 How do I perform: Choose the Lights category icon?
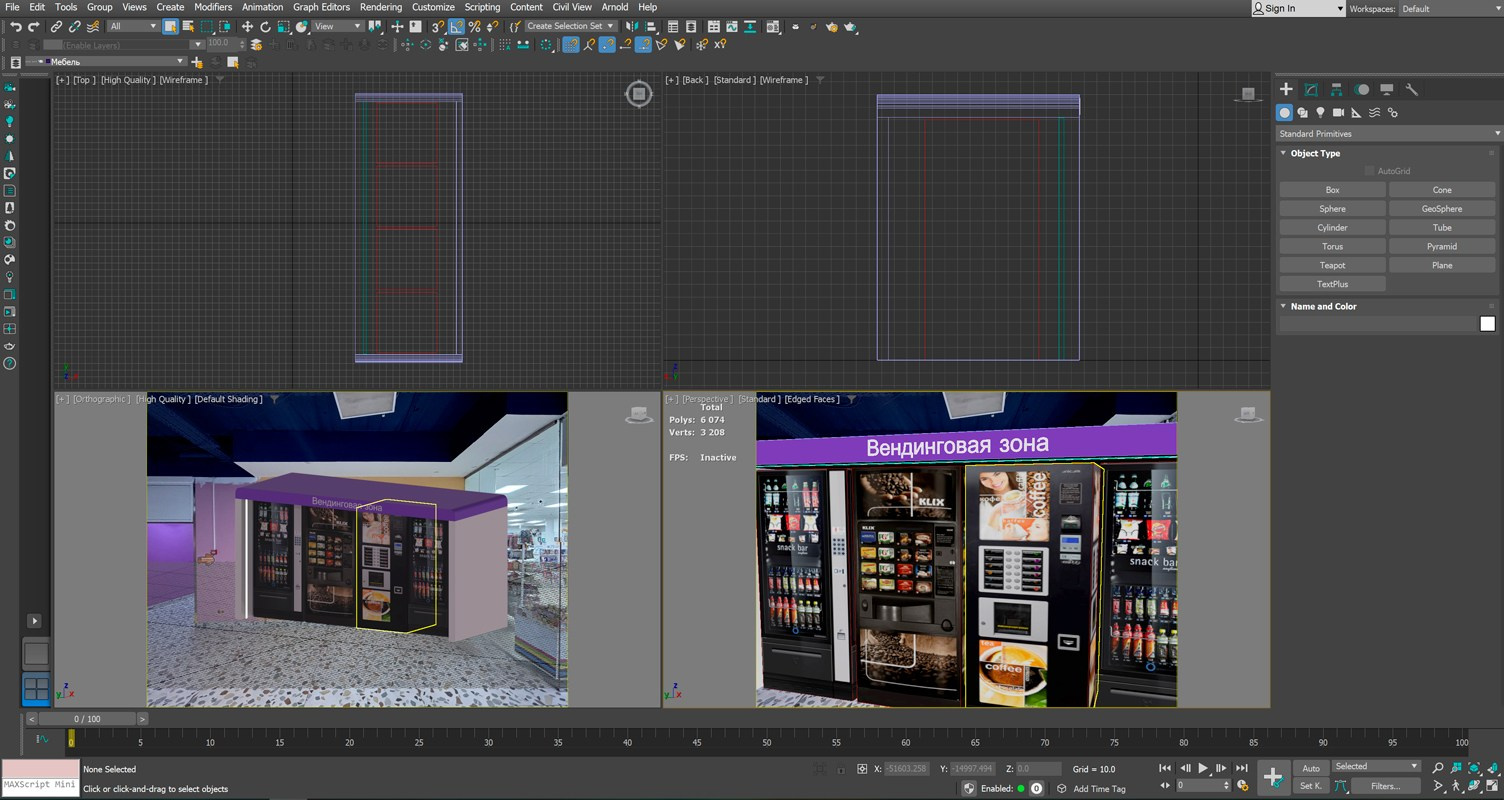pos(1320,113)
